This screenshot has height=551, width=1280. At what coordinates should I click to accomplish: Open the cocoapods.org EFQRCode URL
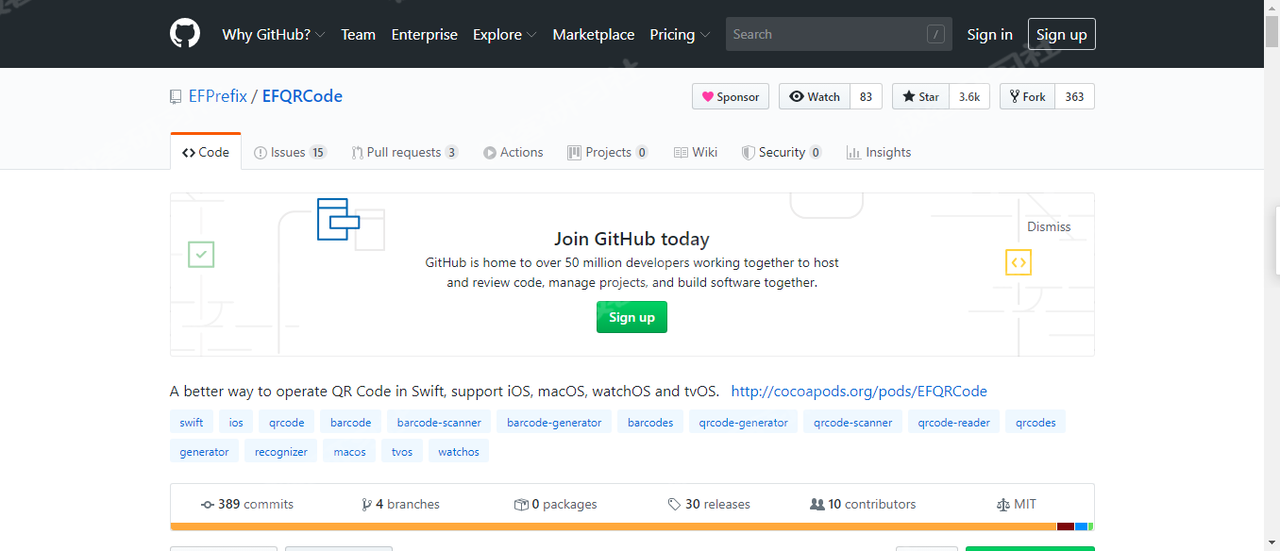(859, 391)
